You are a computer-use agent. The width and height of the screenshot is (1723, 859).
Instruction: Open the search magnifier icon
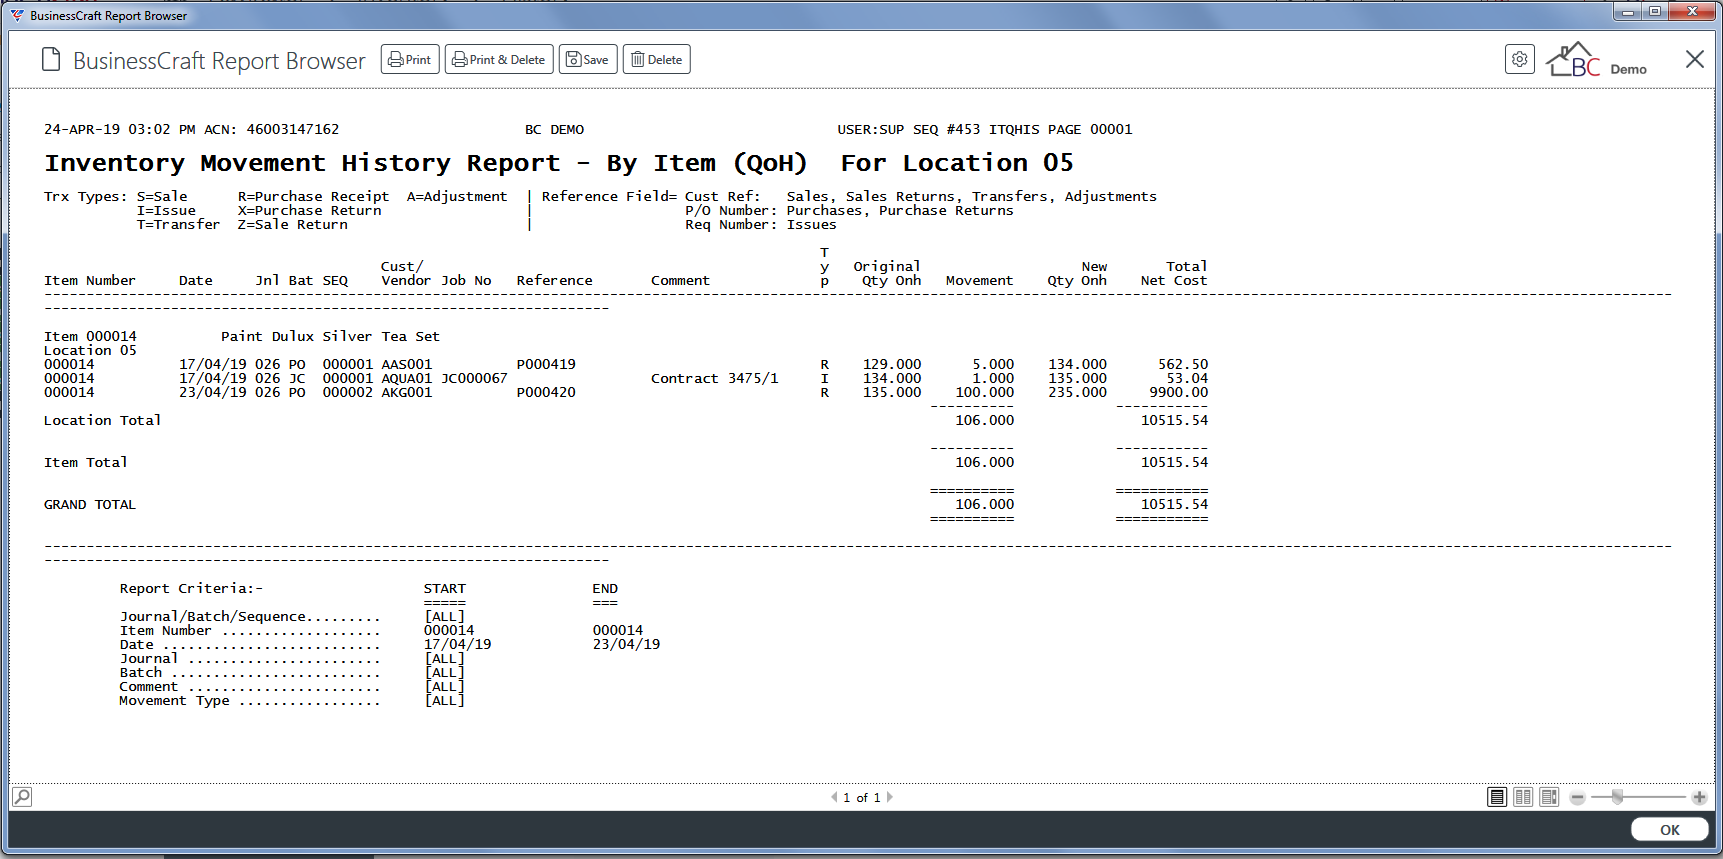(x=22, y=797)
